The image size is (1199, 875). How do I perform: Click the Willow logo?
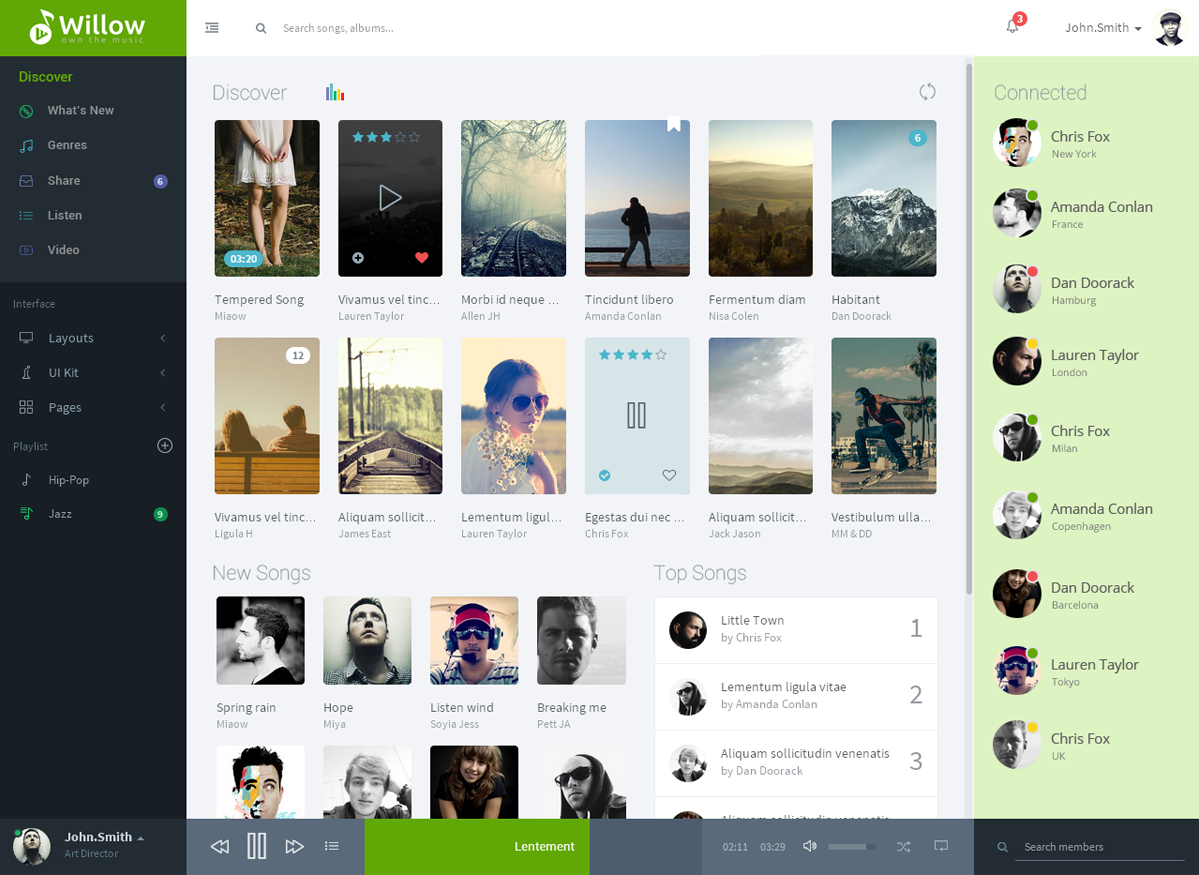click(88, 28)
